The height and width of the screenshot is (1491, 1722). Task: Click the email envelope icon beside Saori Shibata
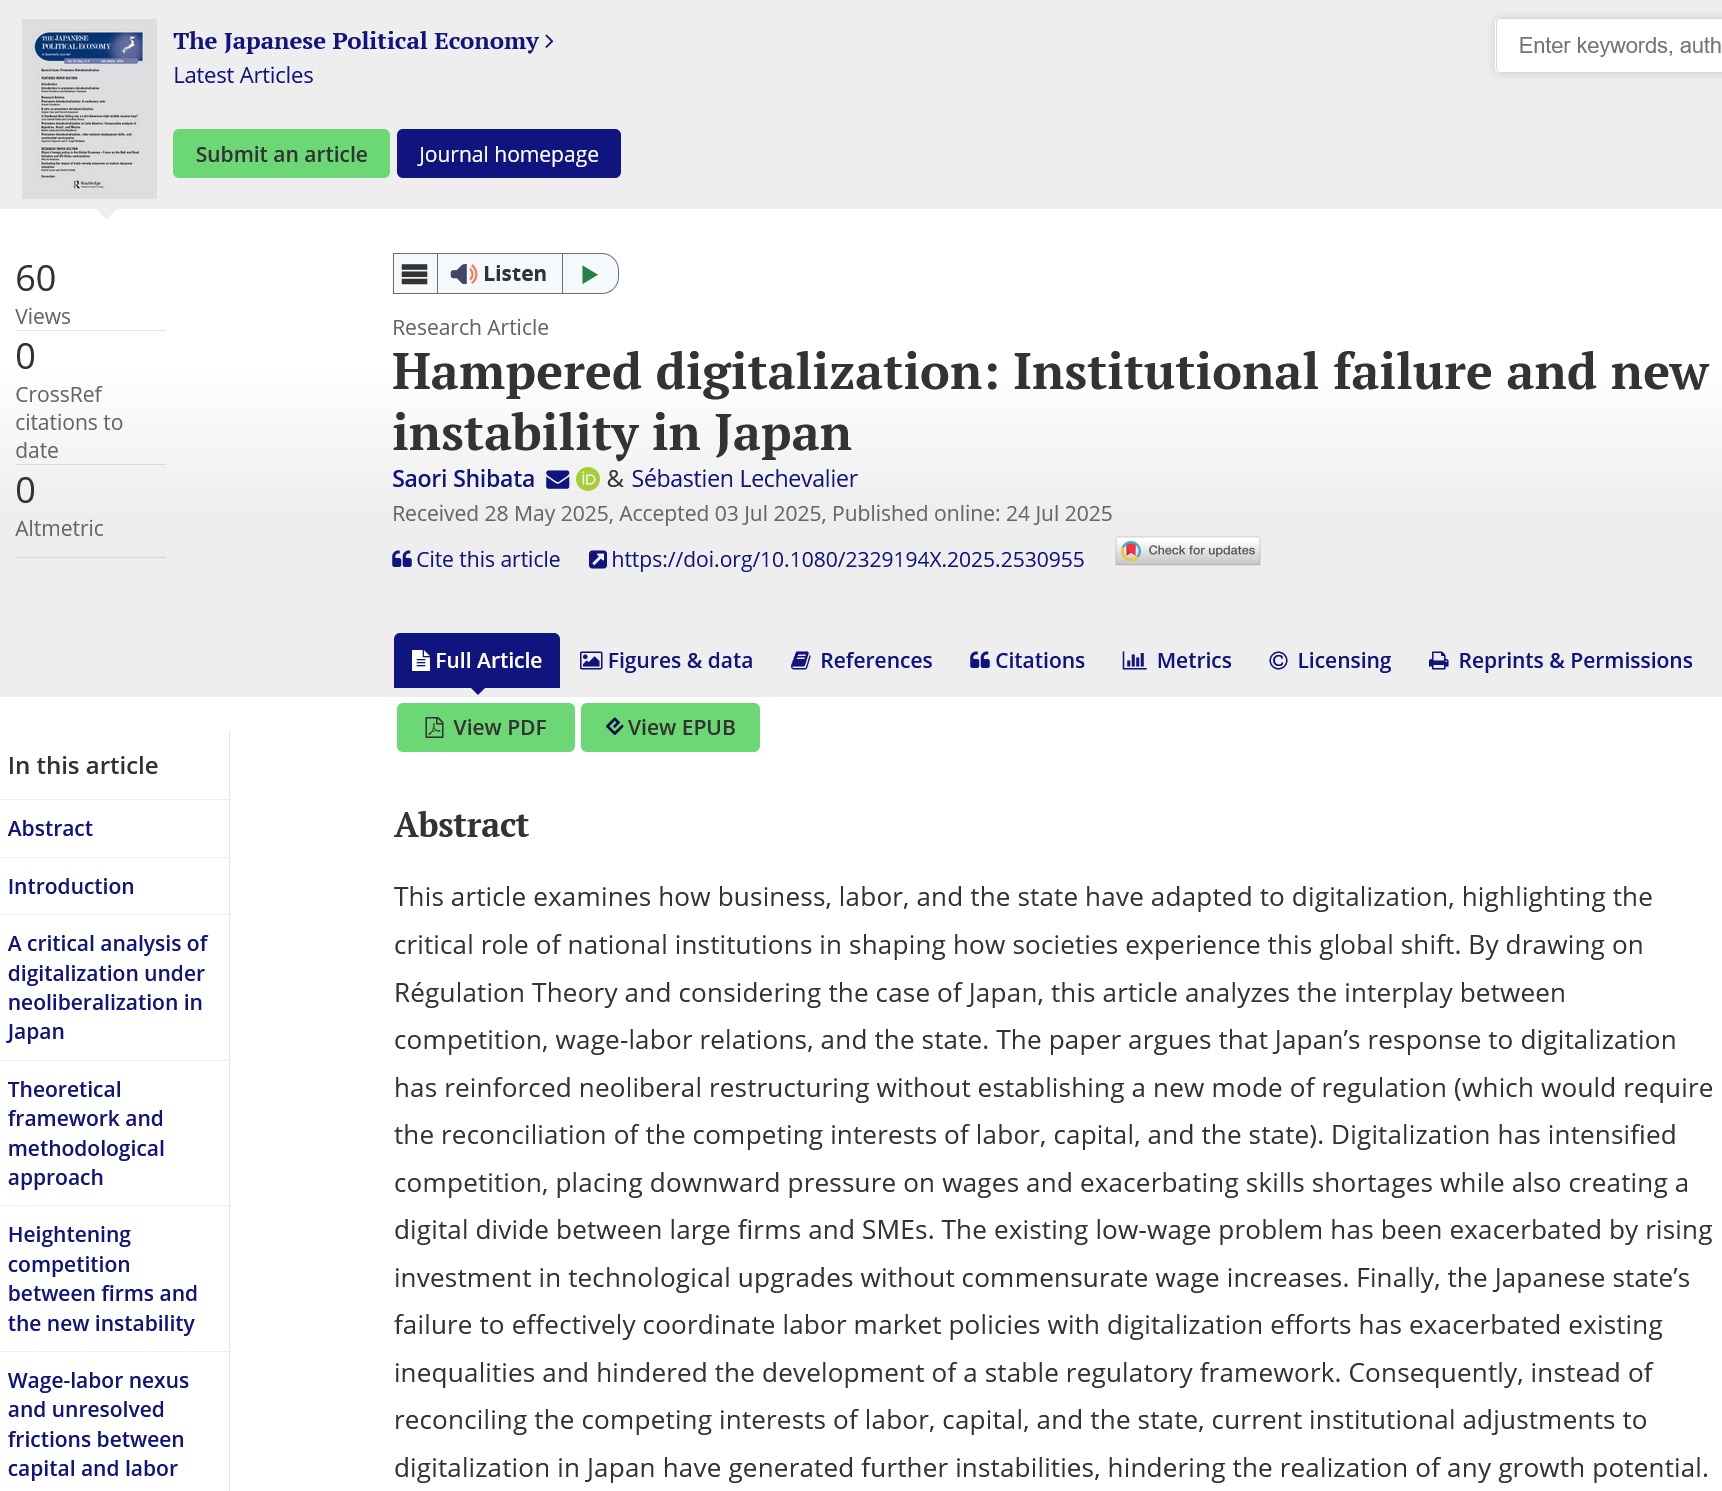click(557, 480)
